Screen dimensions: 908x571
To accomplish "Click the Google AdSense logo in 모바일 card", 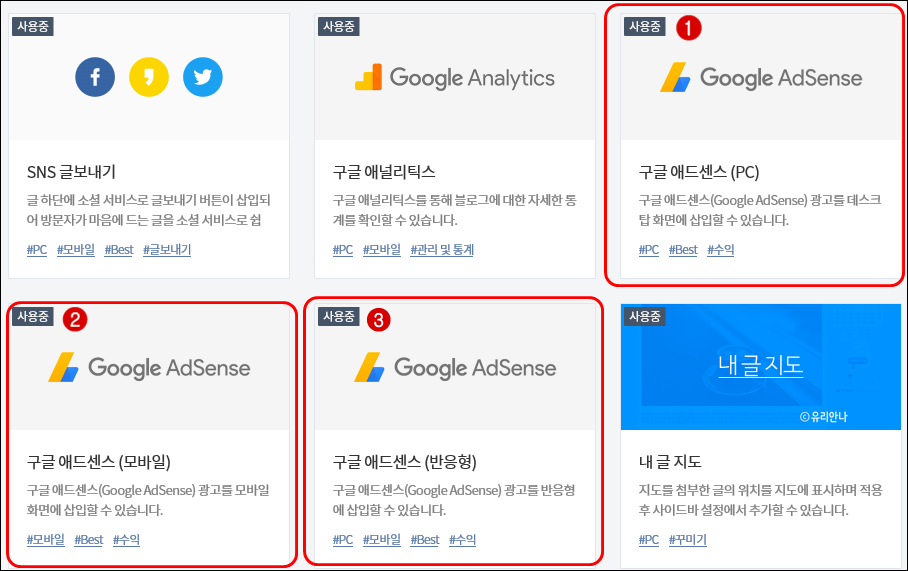I will click(x=149, y=368).
